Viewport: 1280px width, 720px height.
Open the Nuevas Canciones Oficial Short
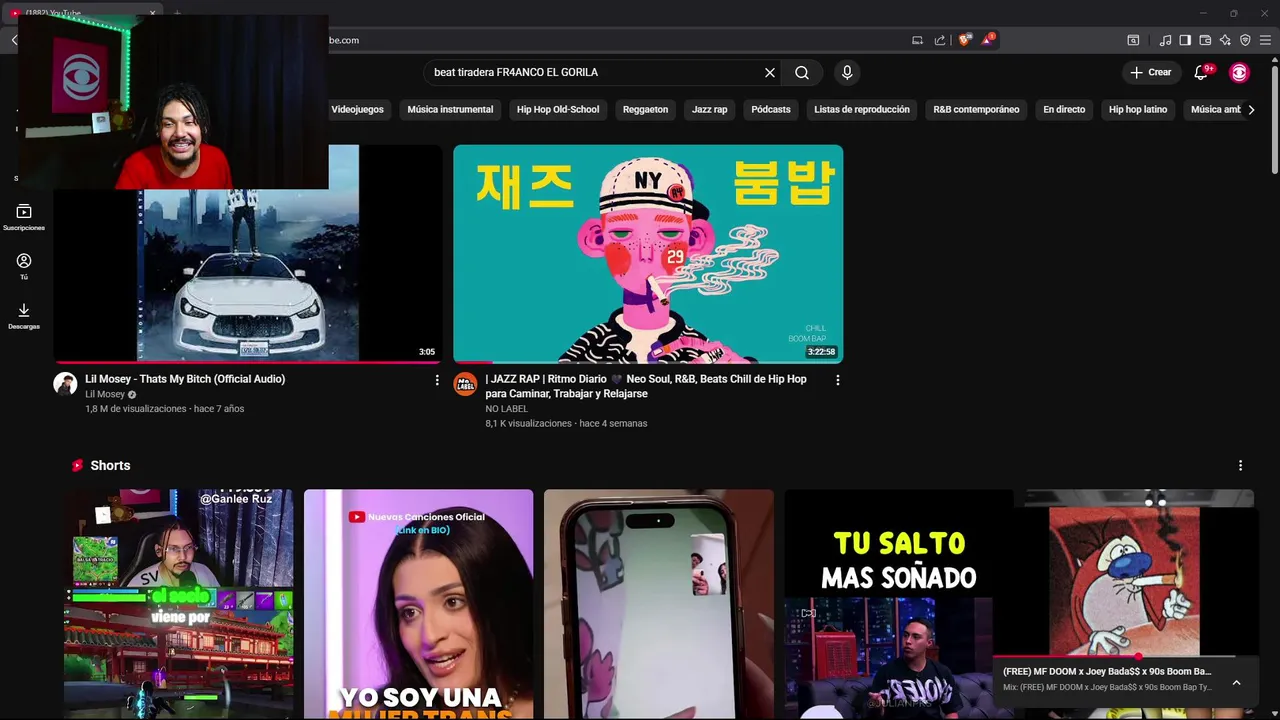(x=418, y=604)
